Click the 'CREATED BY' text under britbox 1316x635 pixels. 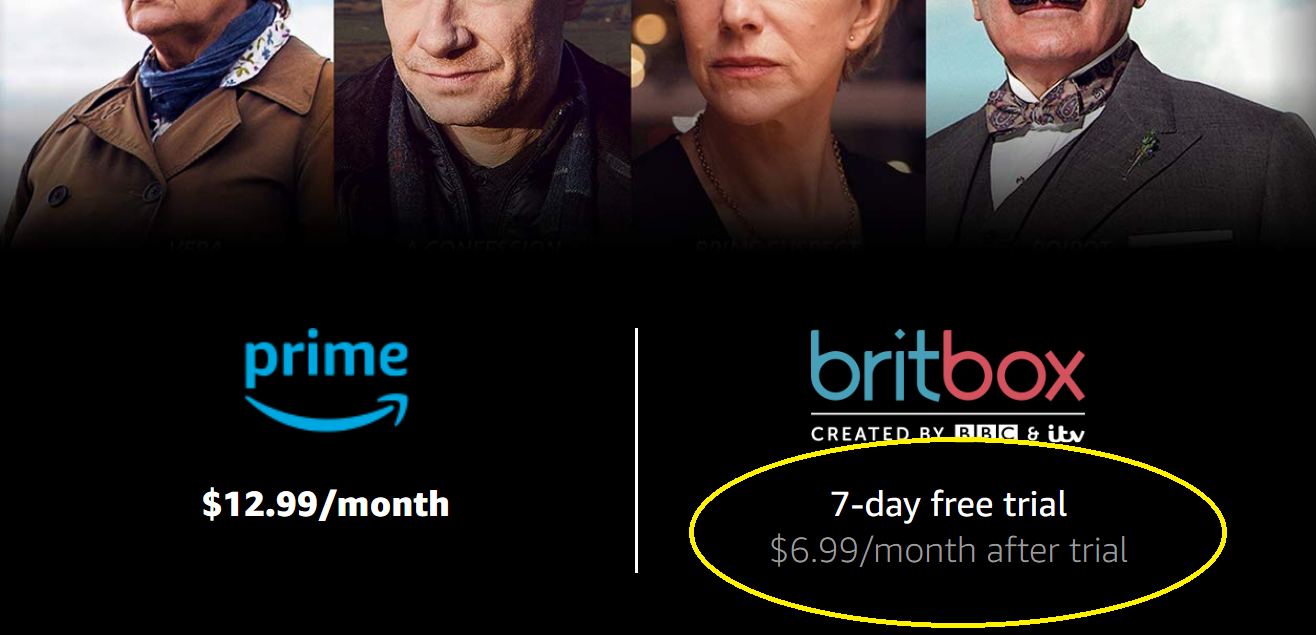point(879,434)
